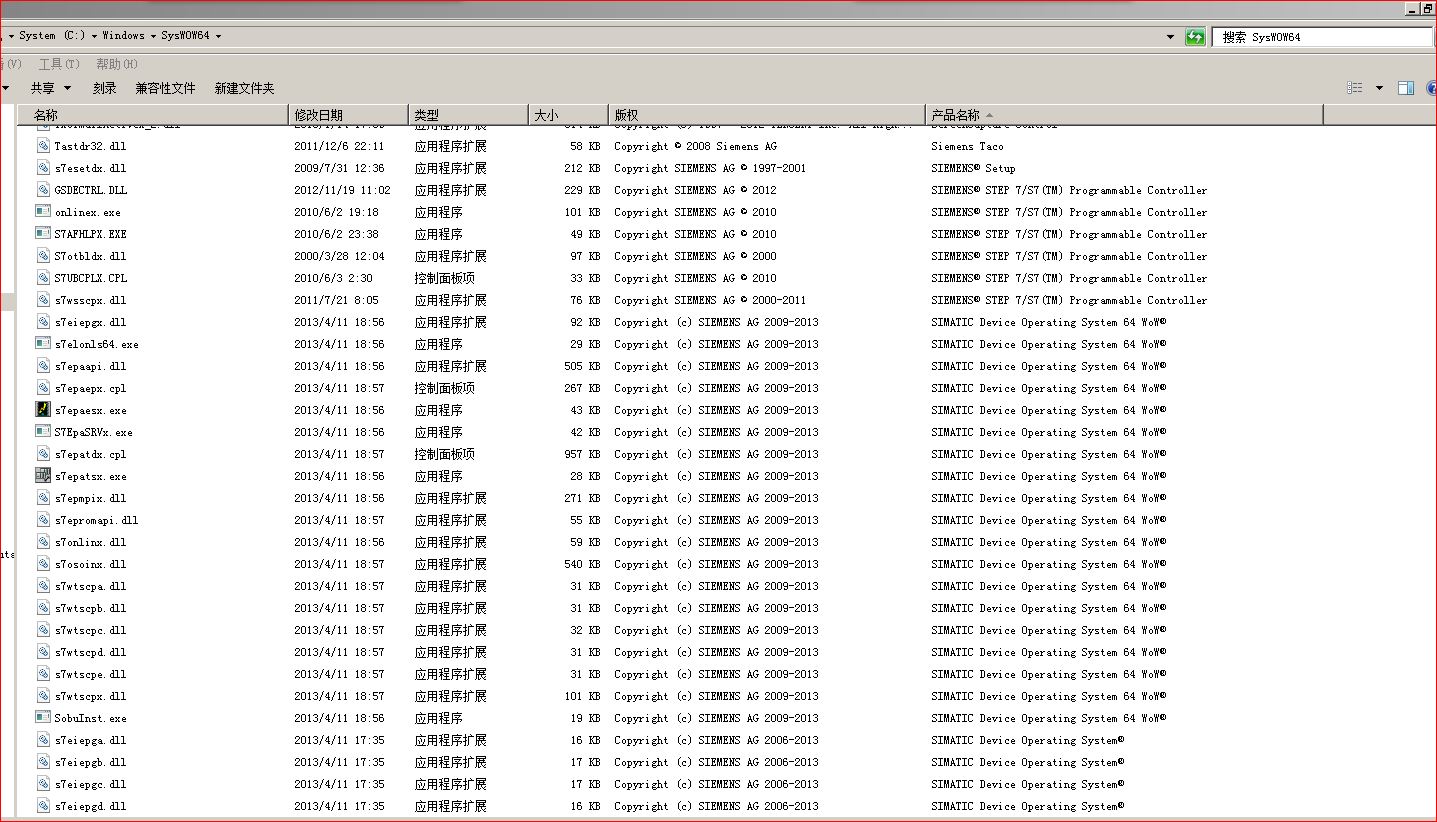Viewport: 1437px width, 822px height.
Task: Click the 刻录 toolbar button
Action: click(x=105, y=88)
